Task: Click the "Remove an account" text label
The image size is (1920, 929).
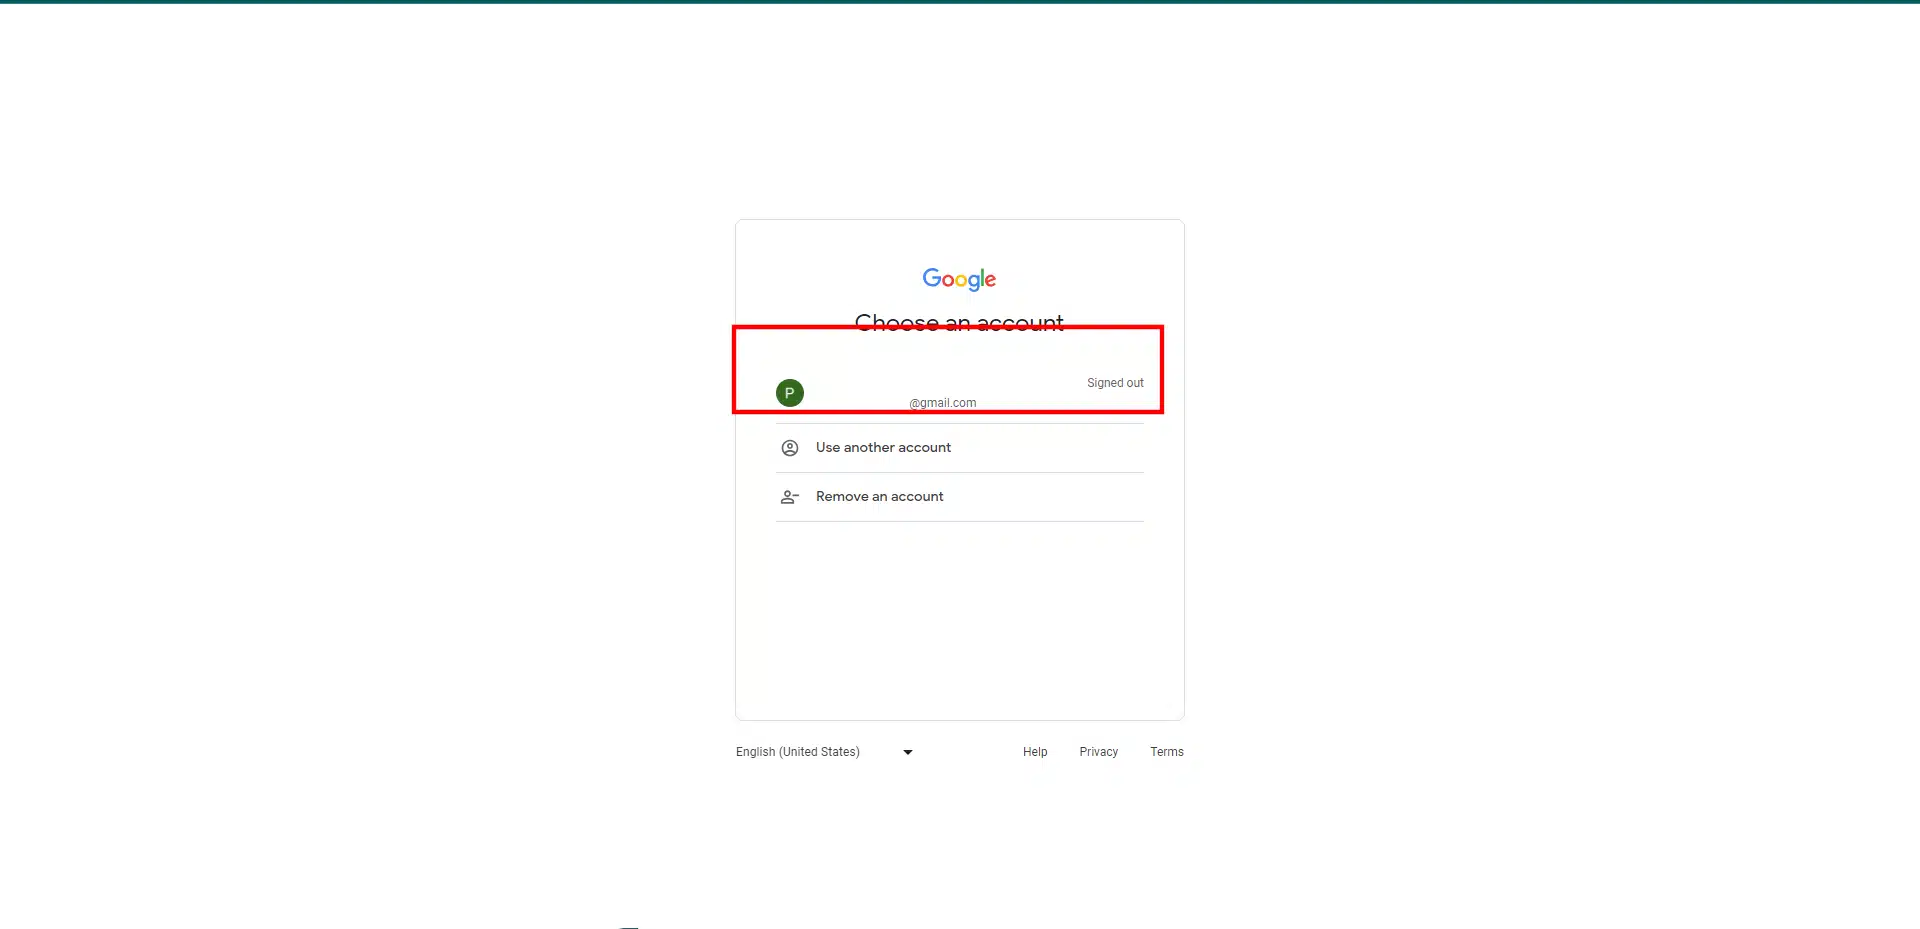Action: pos(879,496)
